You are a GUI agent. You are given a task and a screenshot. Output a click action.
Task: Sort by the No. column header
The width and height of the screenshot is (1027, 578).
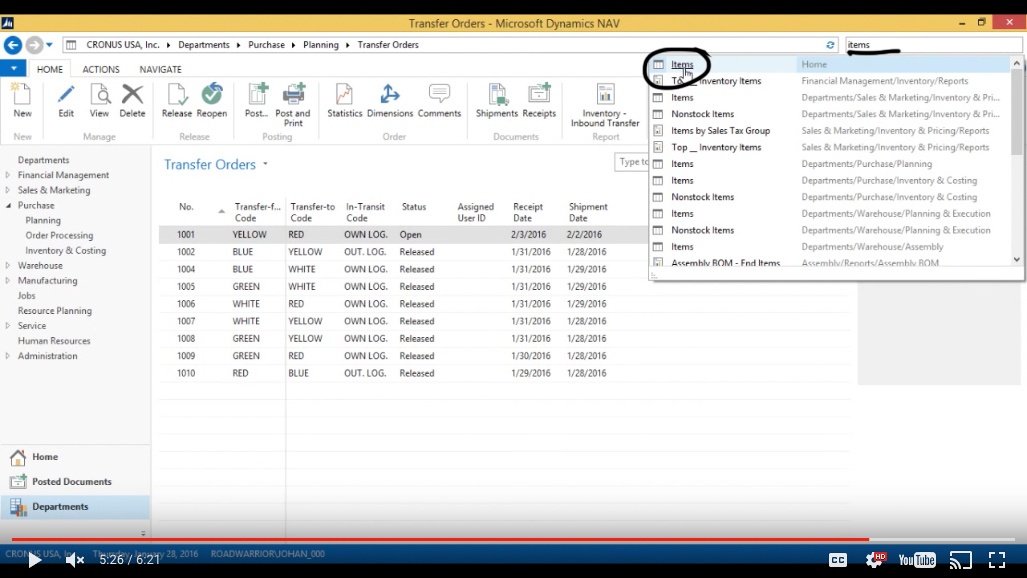pos(186,206)
